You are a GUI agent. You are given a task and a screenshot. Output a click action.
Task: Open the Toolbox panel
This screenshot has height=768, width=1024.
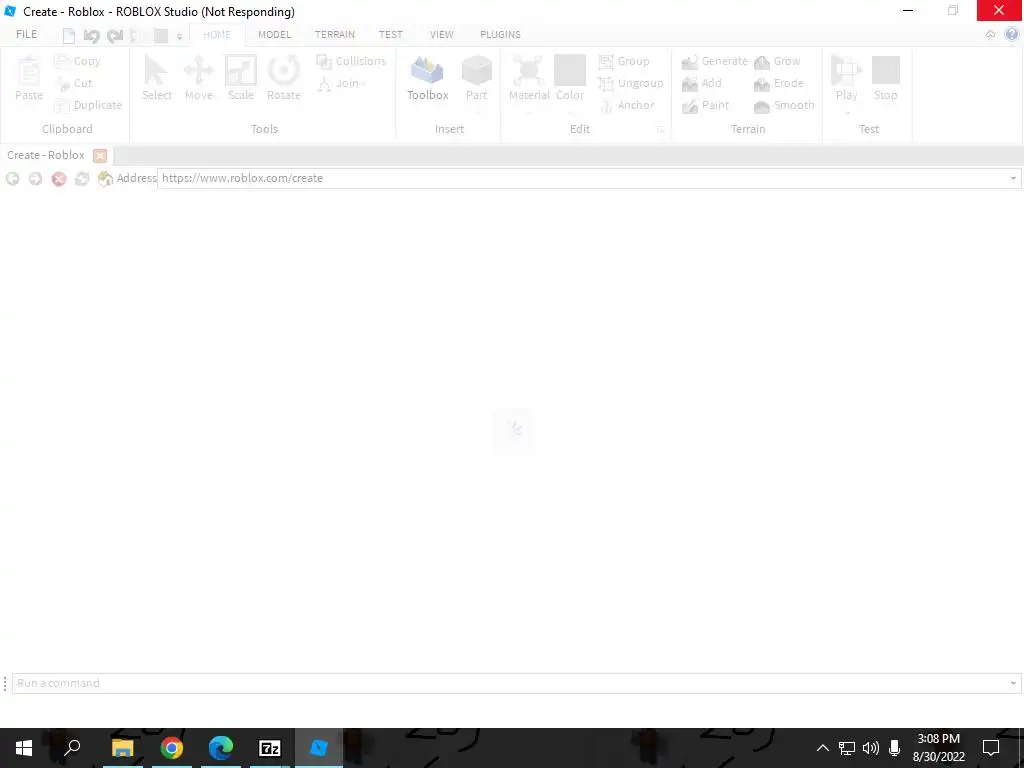[x=428, y=78]
